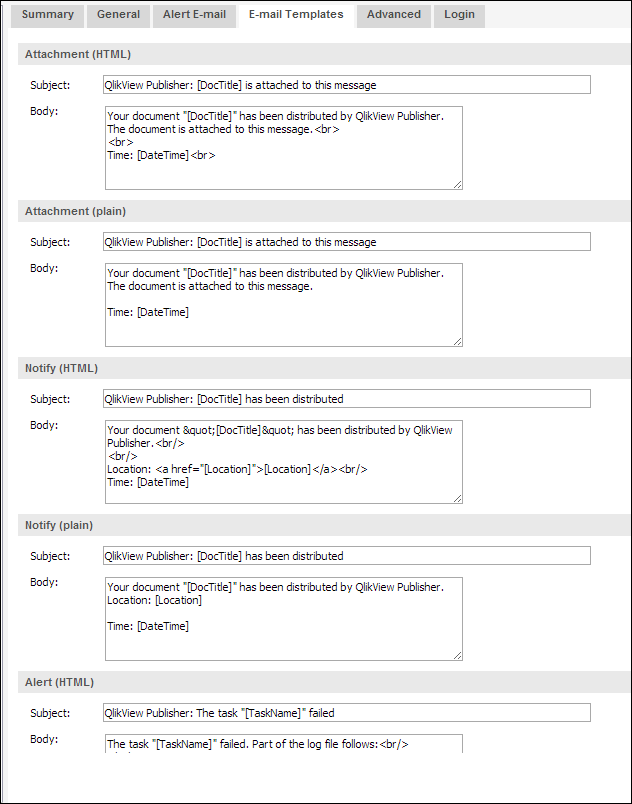
Task: Click the Attachment (HTML) Subject field
Action: click(x=346, y=85)
